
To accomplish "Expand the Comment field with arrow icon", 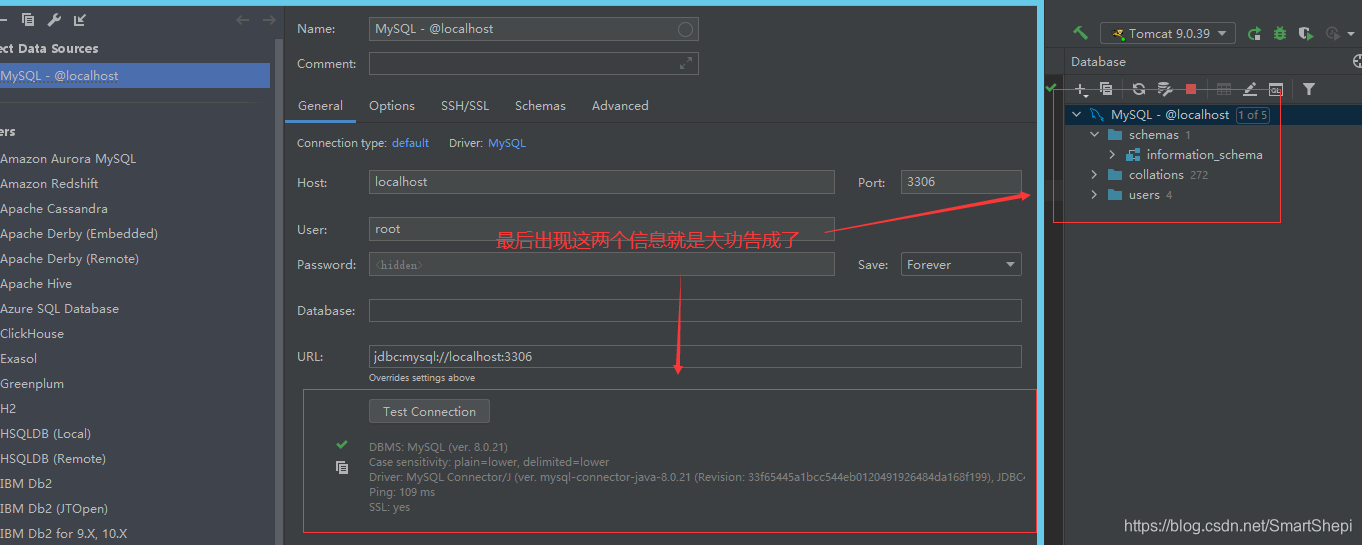I will (685, 63).
